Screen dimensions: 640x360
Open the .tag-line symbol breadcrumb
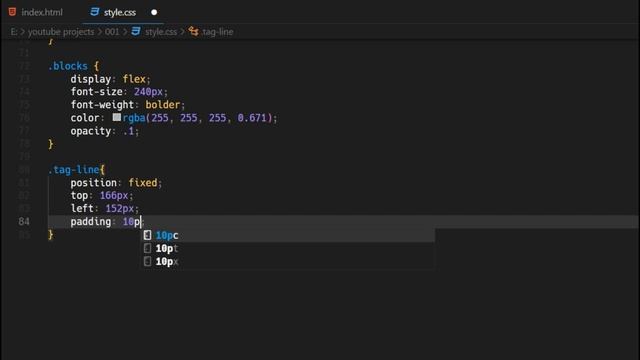[217, 32]
